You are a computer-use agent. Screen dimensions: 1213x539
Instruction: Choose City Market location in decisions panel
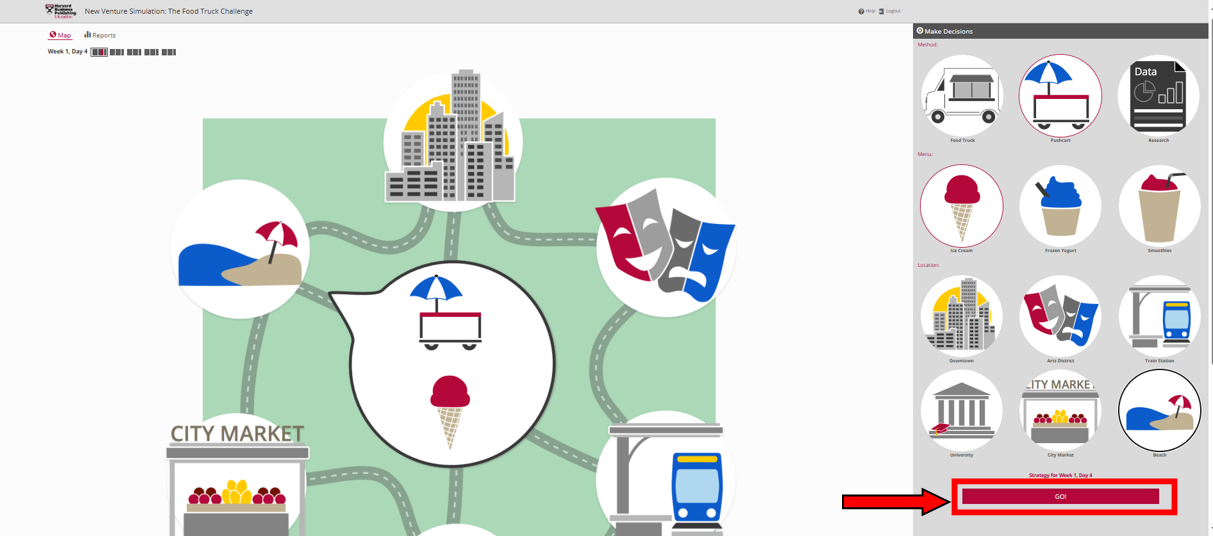[x=1060, y=411]
